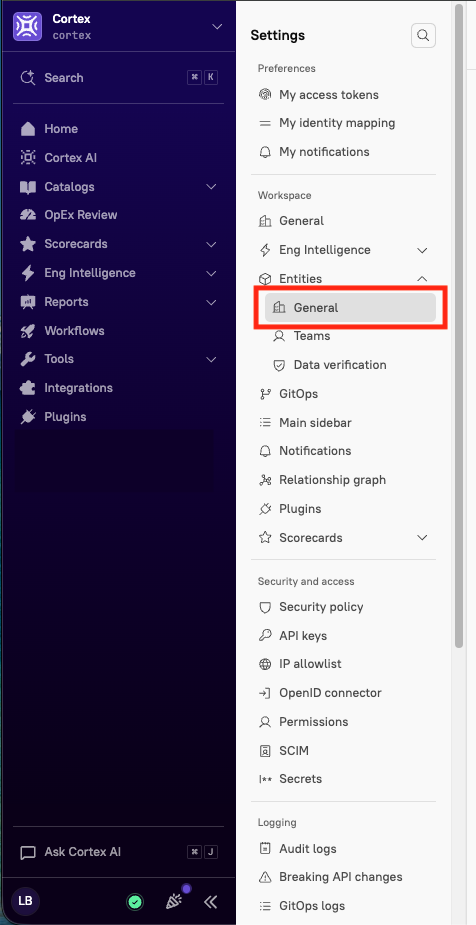This screenshot has width=476, height=925.
Task: Click the green status check icon
Action: (x=136, y=901)
